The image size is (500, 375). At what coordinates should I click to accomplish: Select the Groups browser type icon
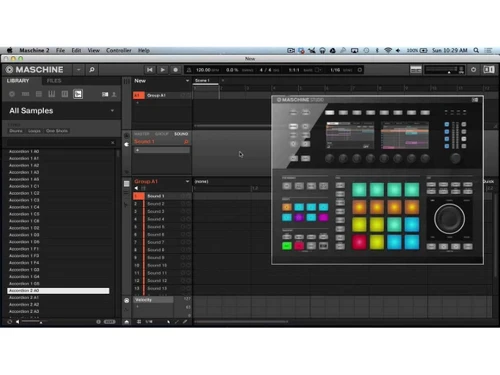[x=25, y=94]
